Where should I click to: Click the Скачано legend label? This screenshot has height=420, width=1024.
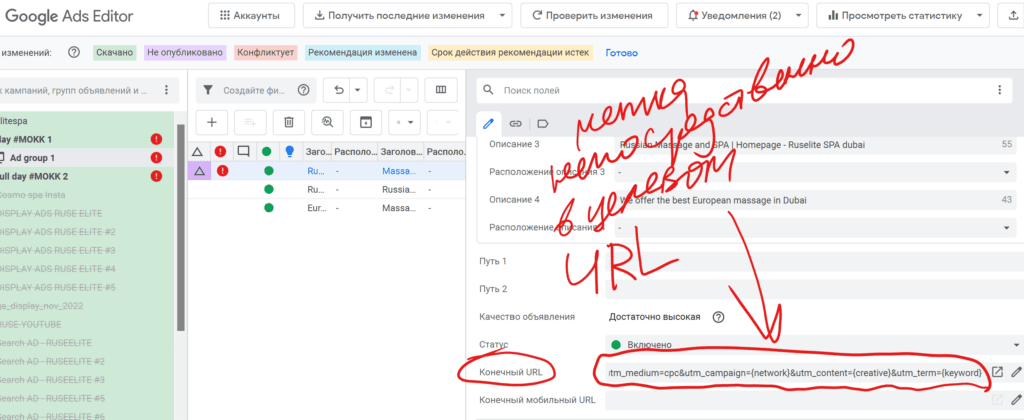(114, 53)
